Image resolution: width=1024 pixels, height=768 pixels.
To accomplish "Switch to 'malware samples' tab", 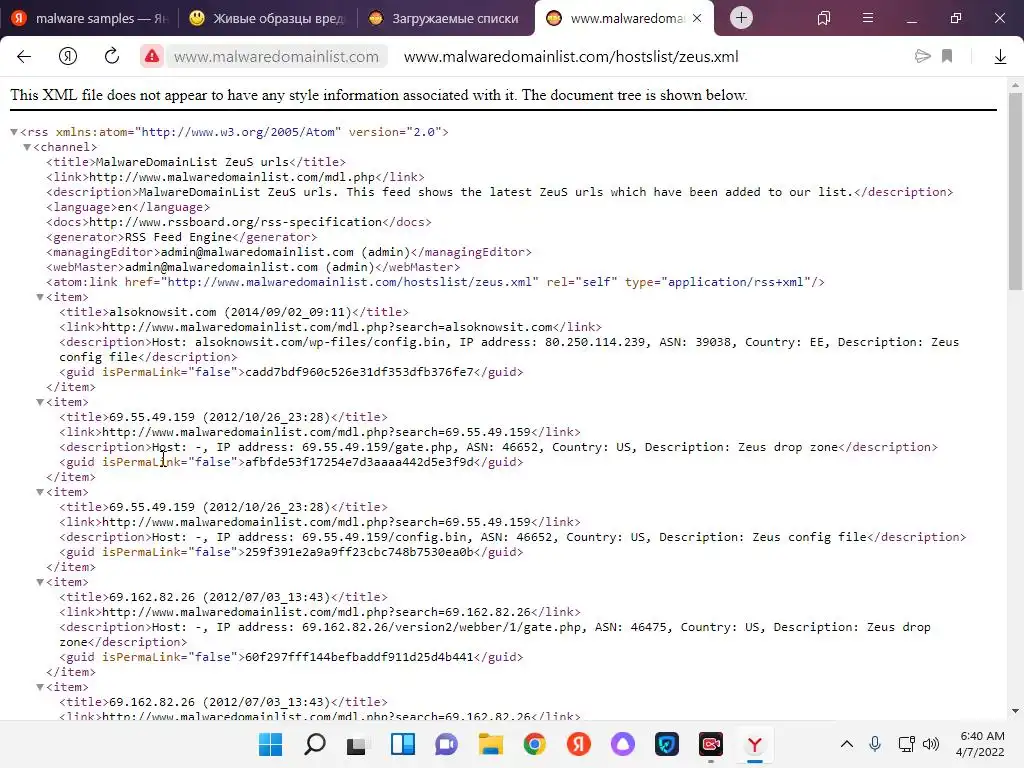I will 89,18.
